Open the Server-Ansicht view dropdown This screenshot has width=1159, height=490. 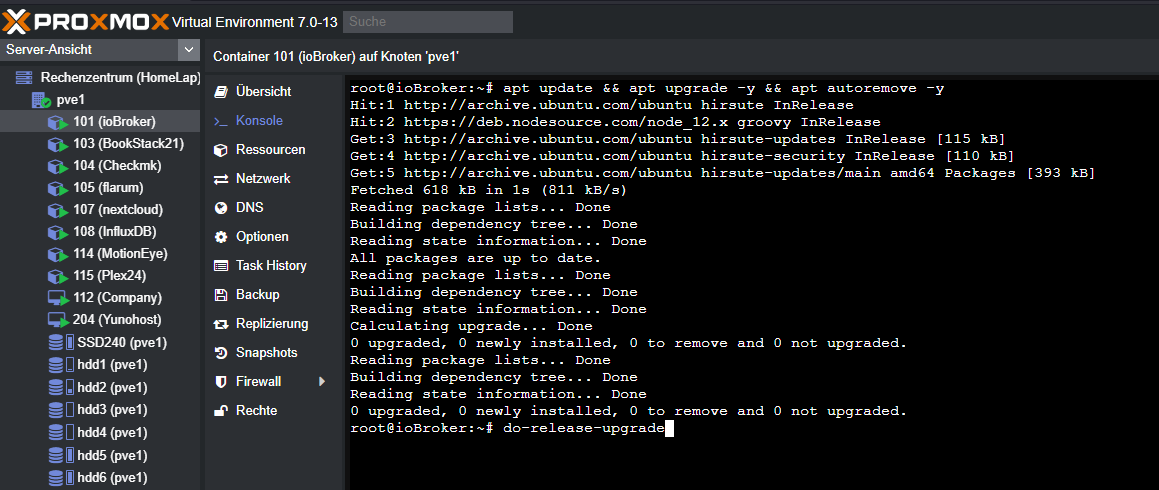click(188, 50)
